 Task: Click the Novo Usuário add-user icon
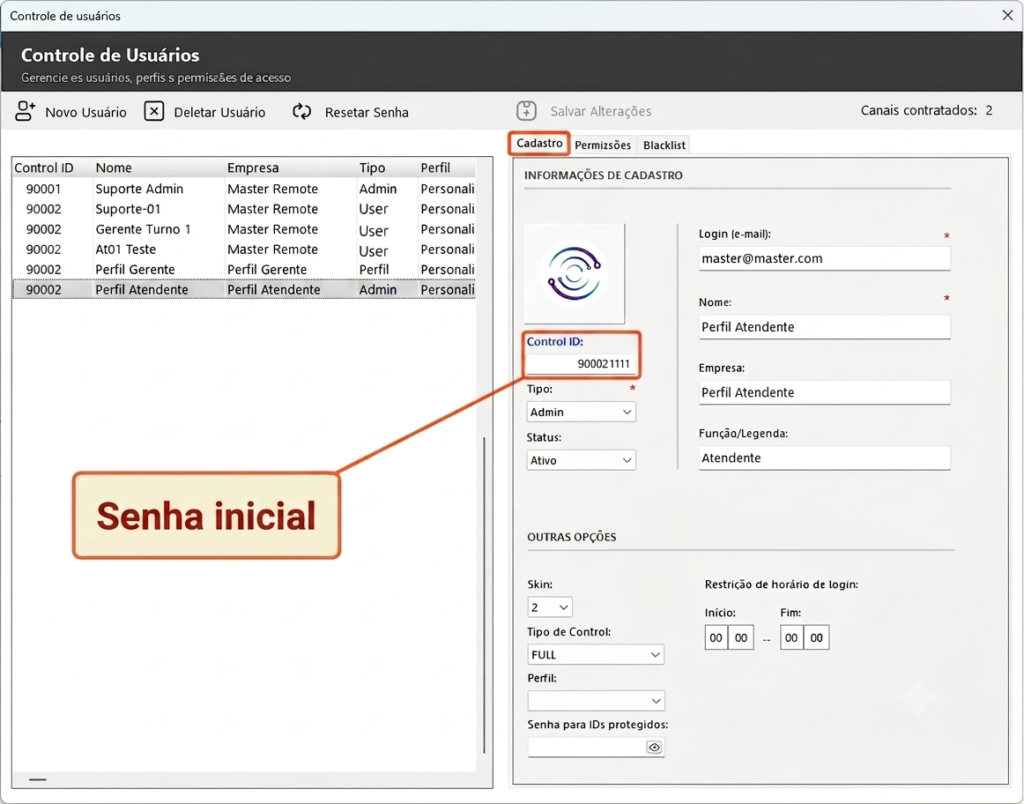tap(25, 111)
